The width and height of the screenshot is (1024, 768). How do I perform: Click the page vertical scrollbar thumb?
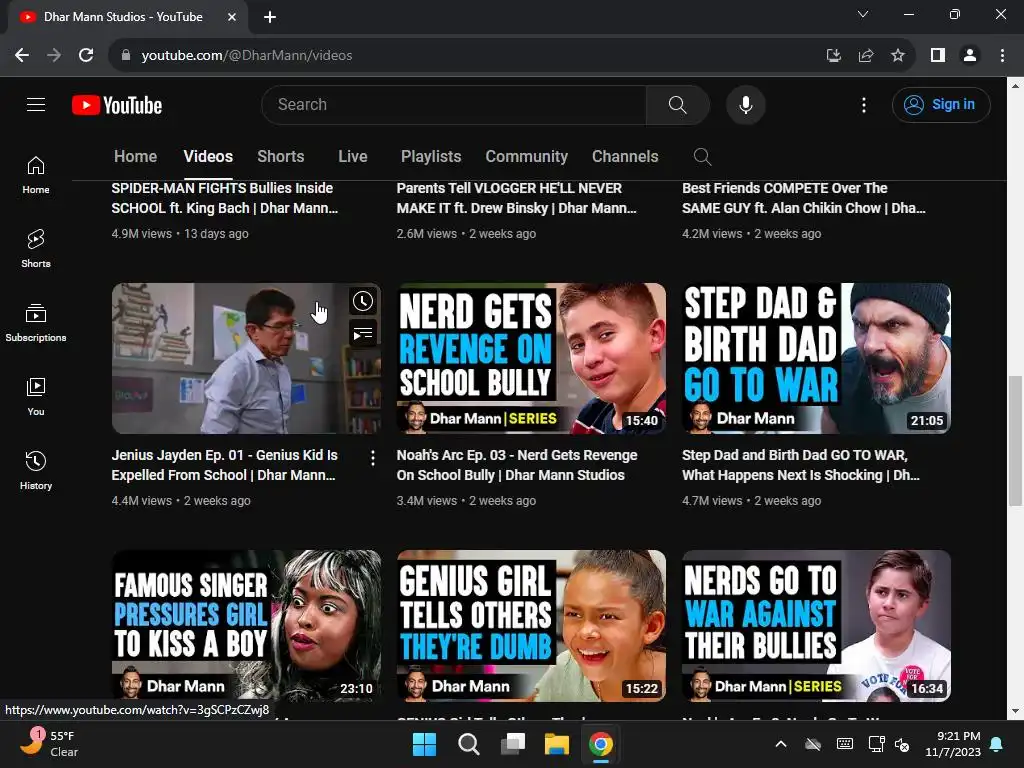tap(1016, 441)
